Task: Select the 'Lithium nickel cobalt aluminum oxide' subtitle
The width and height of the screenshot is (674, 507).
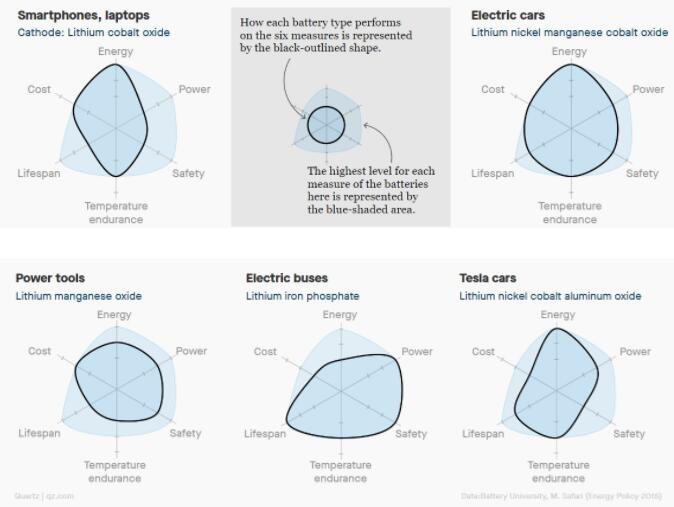Action: [550, 296]
